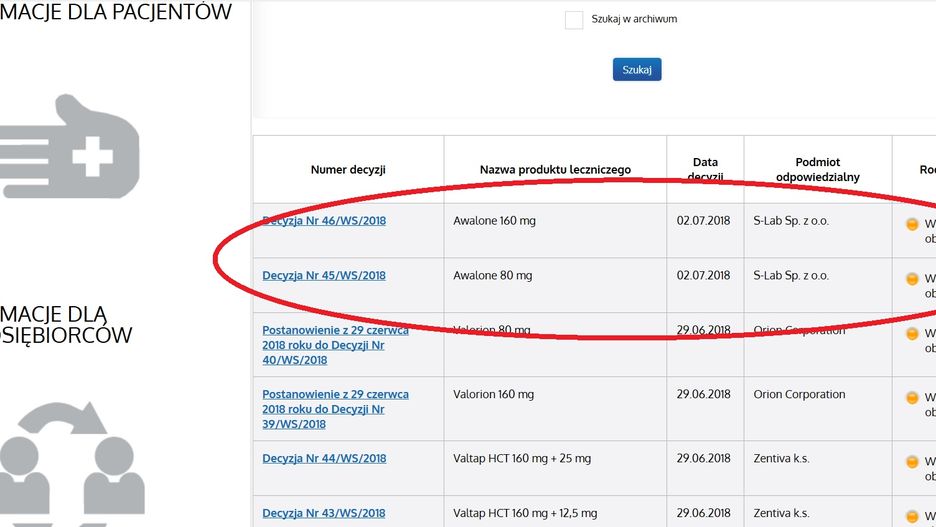This screenshot has width=936, height=527.
Task: Click orange status dot in Valtap HCT 160 mg + 12,5 mg row
Action: [x=912, y=516]
